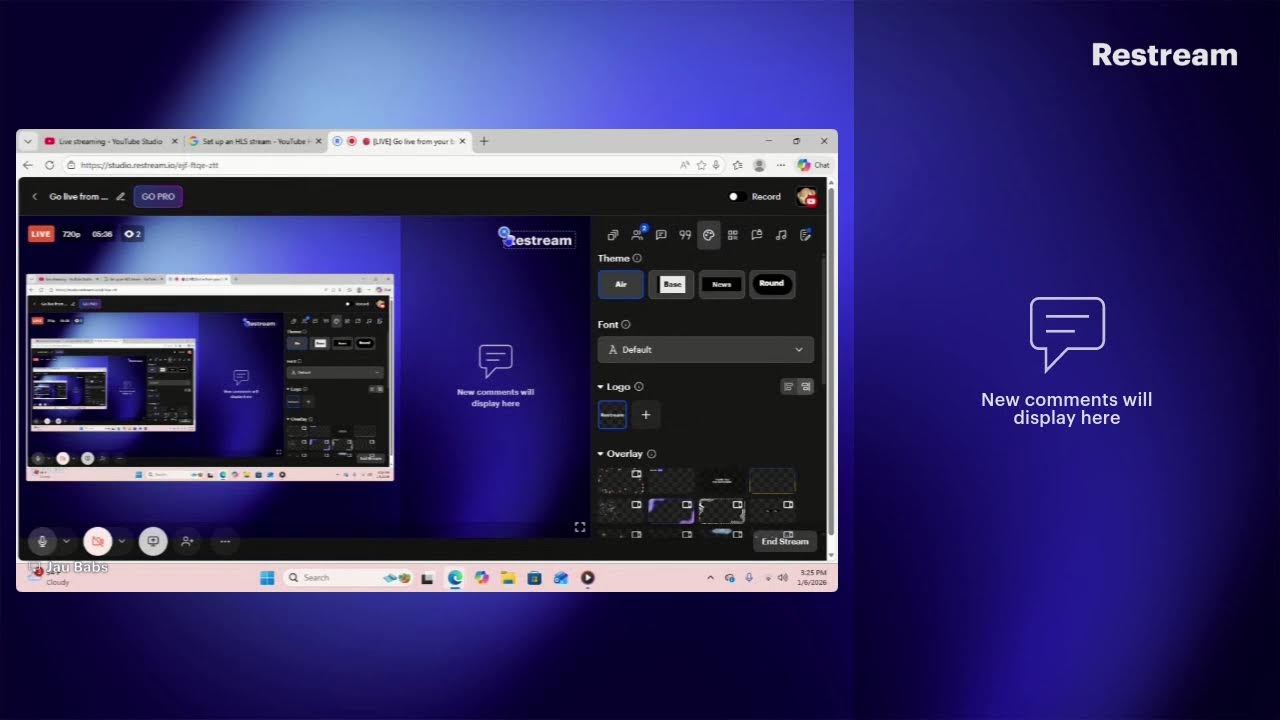1280x720 pixels.
Task: Show the viewer count eye indicator
Action: click(x=132, y=234)
